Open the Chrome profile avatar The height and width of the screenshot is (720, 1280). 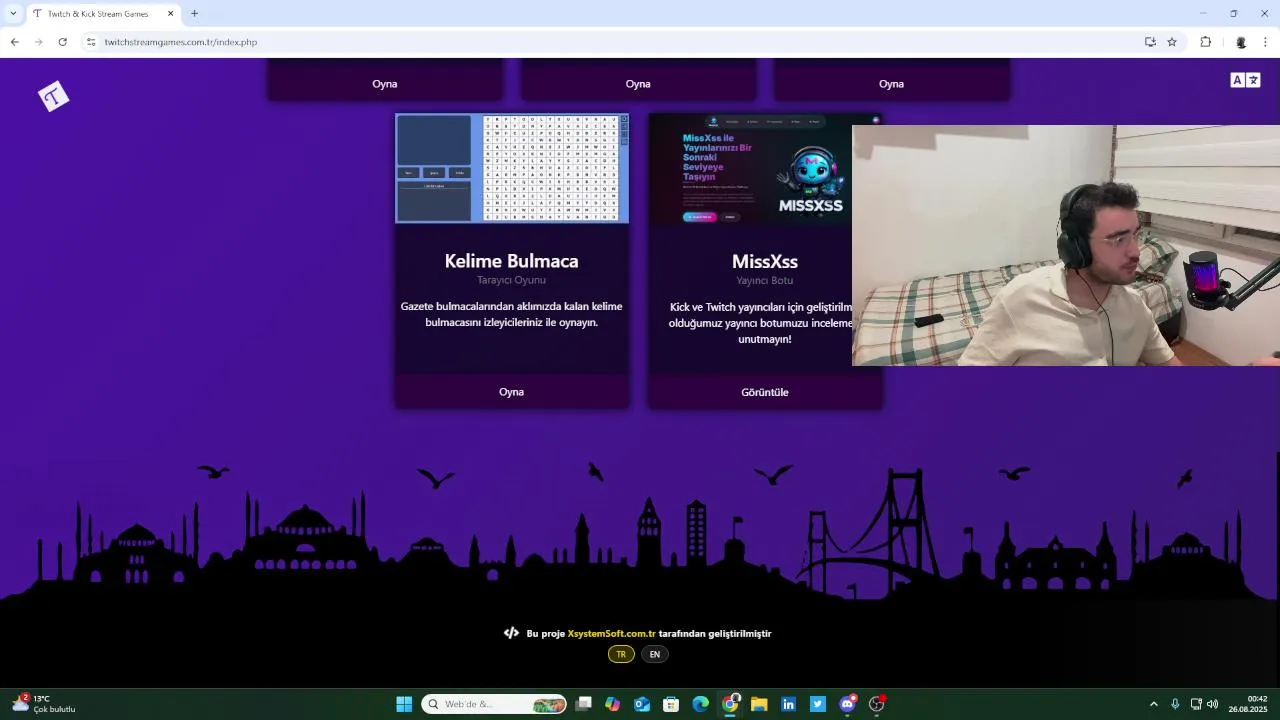(1241, 42)
